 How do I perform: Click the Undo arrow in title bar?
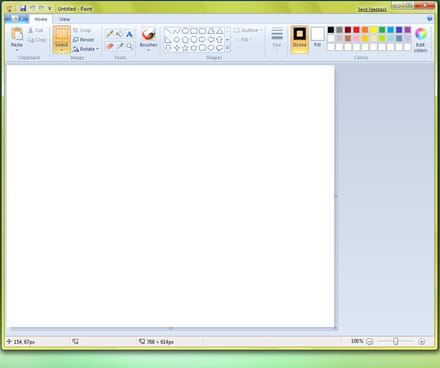(x=32, y=8)
